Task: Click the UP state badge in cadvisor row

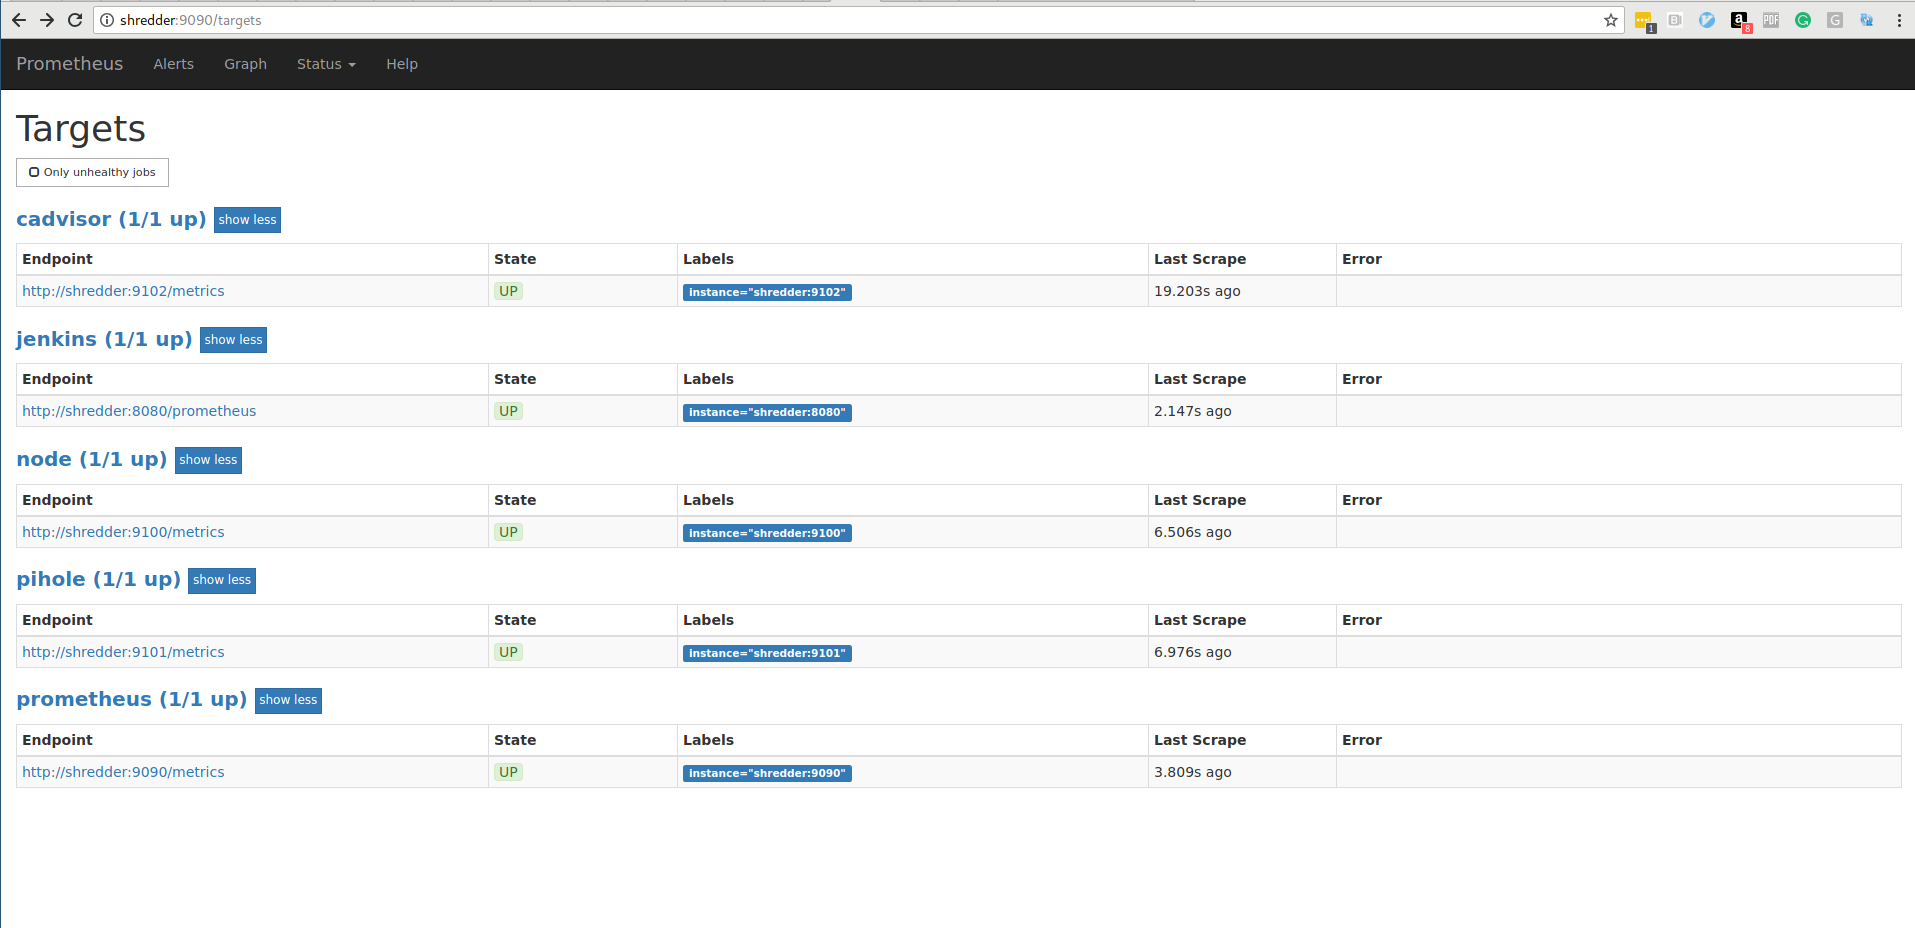Action: (x=508, y=291)
